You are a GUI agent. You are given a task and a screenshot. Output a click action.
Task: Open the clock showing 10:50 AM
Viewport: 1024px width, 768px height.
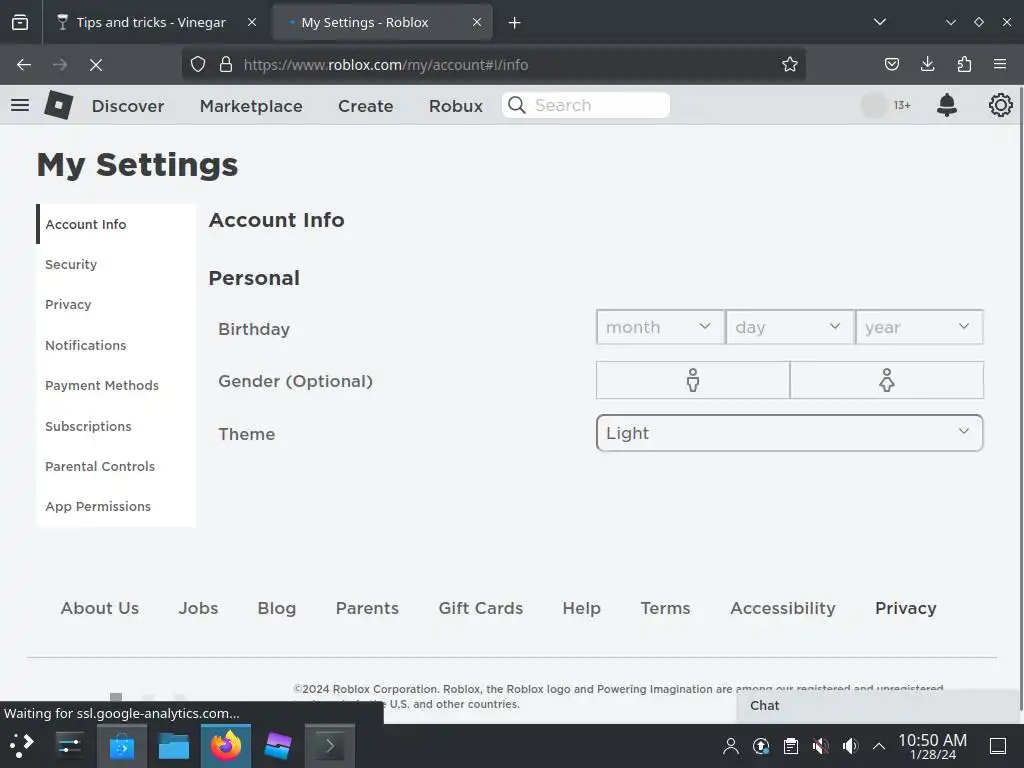[x=932, y=746]
